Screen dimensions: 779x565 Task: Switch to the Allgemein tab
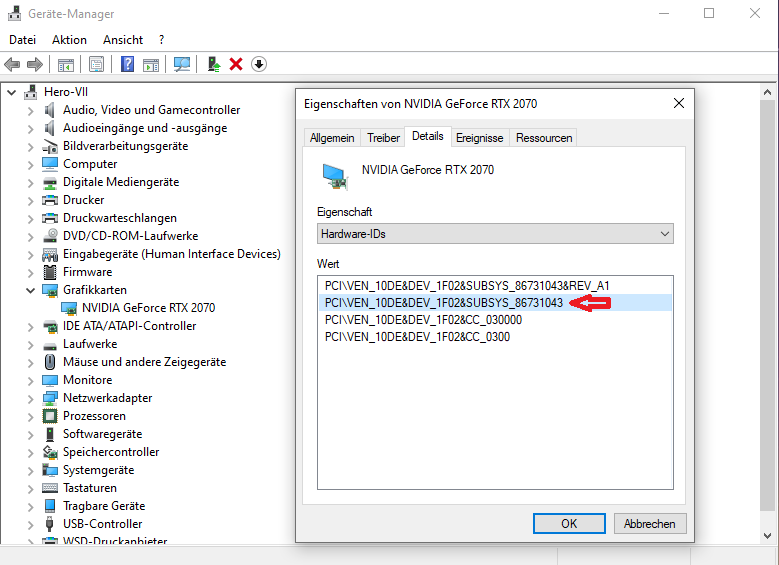pyautogui.click(x=332, y=138)
